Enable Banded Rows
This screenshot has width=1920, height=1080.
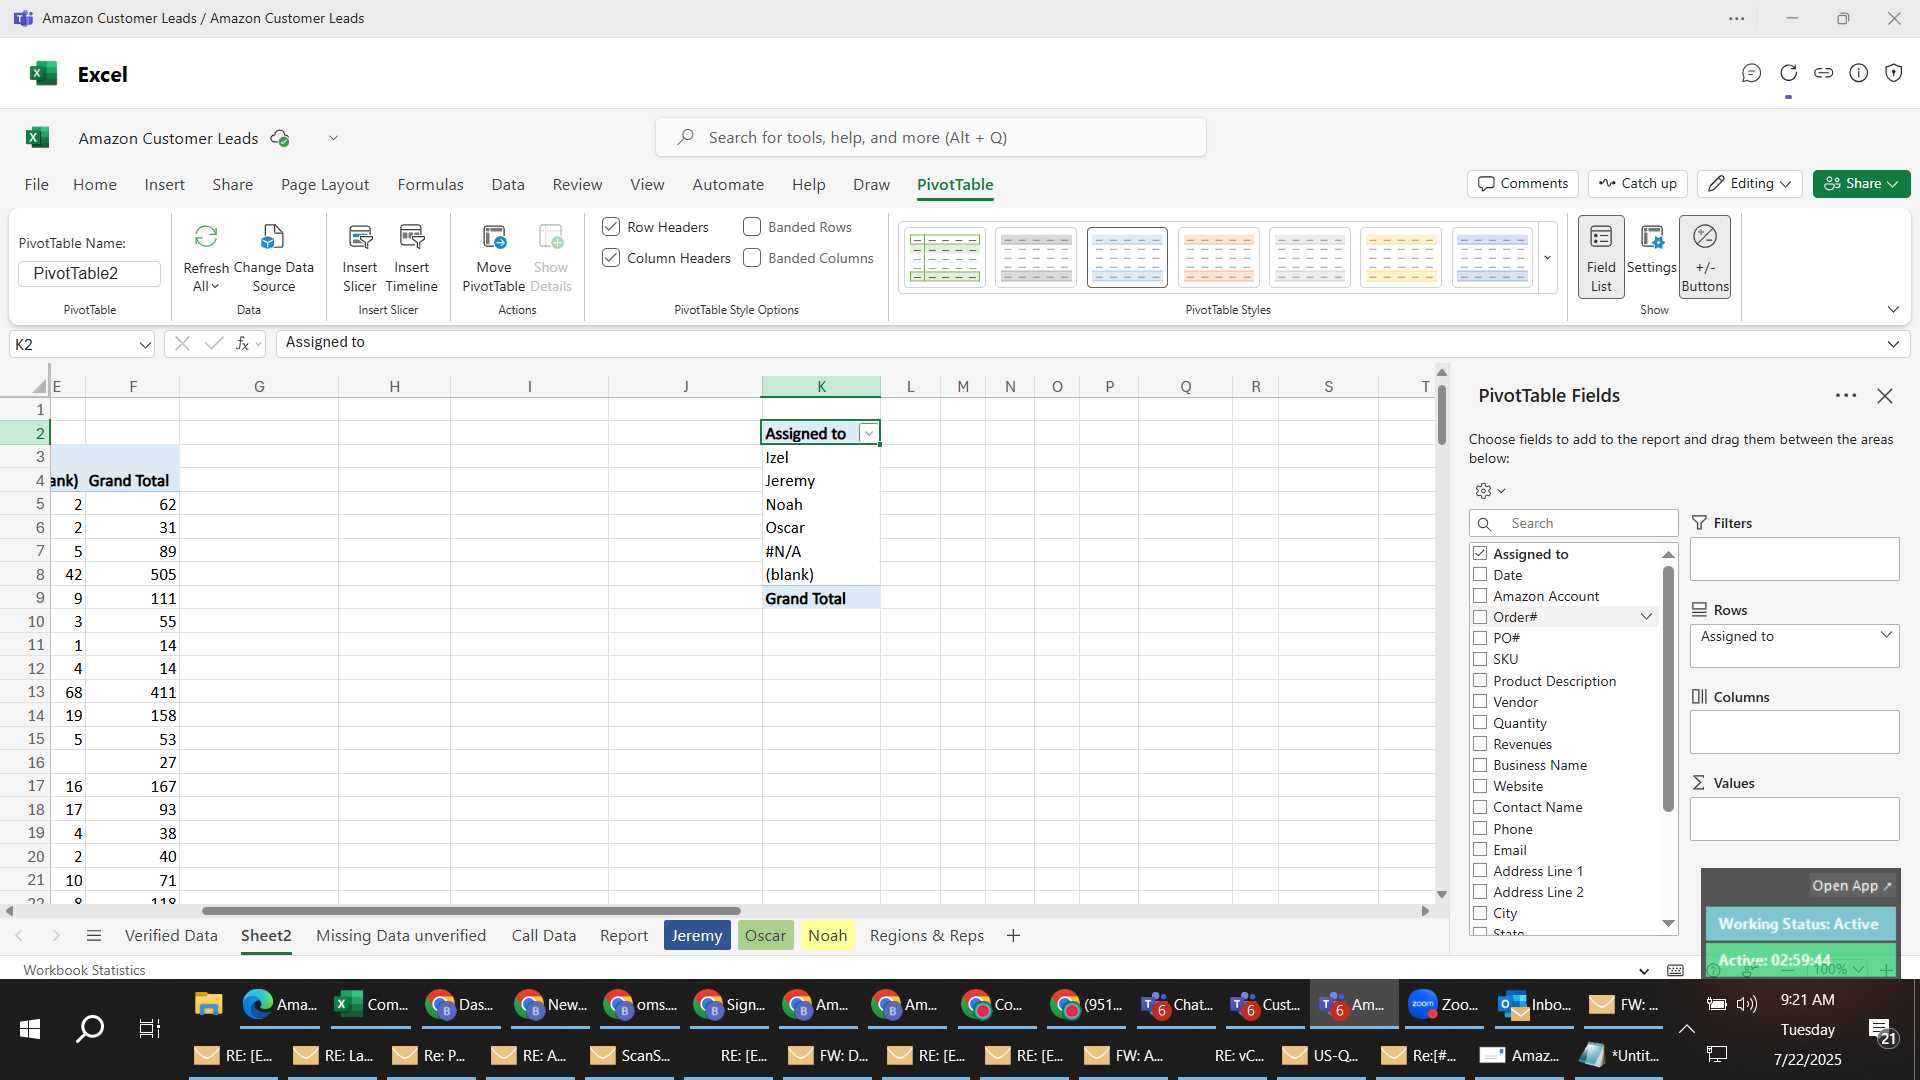pos(752,227)
